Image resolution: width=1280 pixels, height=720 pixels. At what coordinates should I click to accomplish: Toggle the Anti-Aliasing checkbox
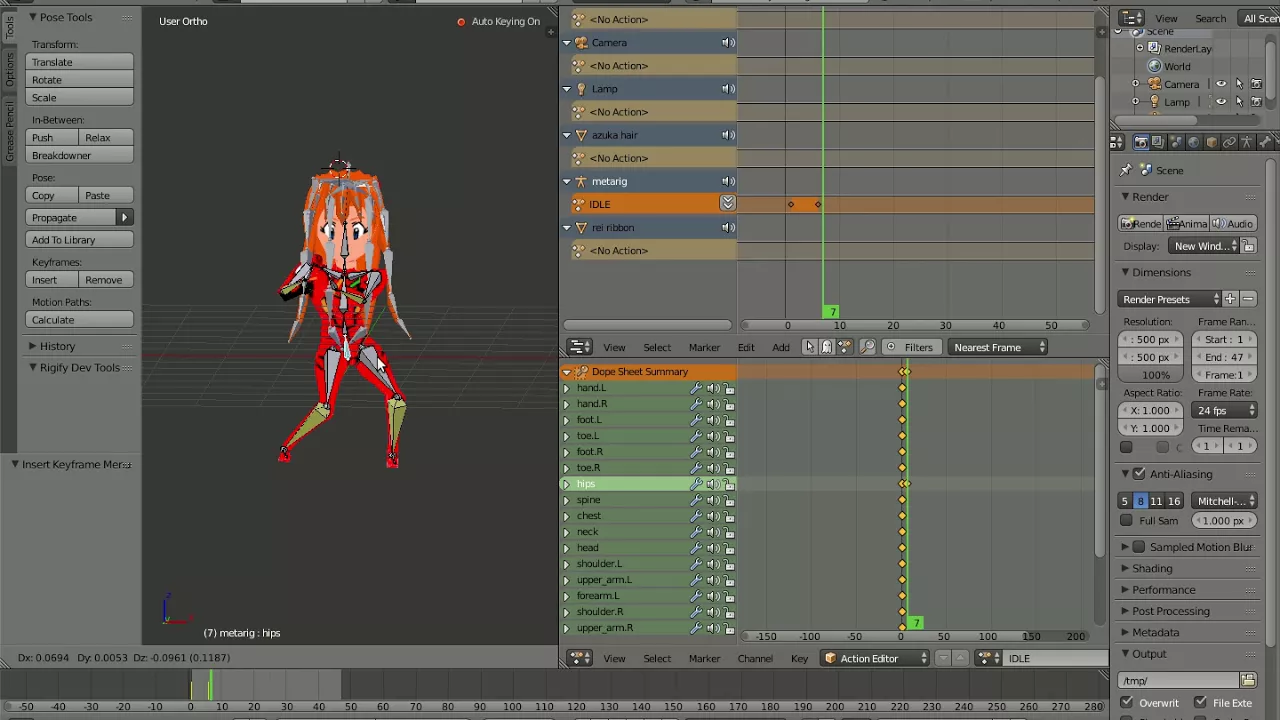tap(1139, 474)
